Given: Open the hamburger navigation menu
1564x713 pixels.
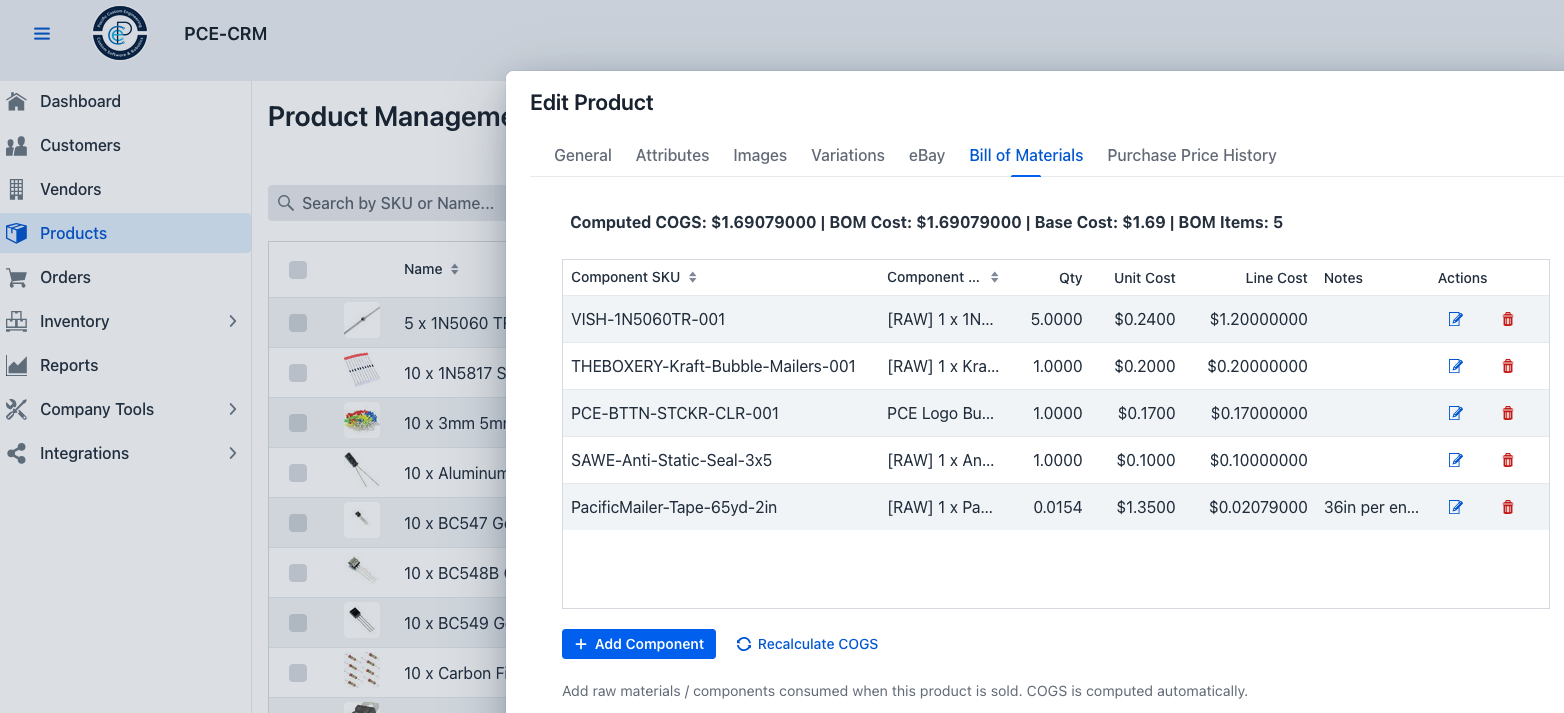Looking at the screenshot, I should coord(42,34).
